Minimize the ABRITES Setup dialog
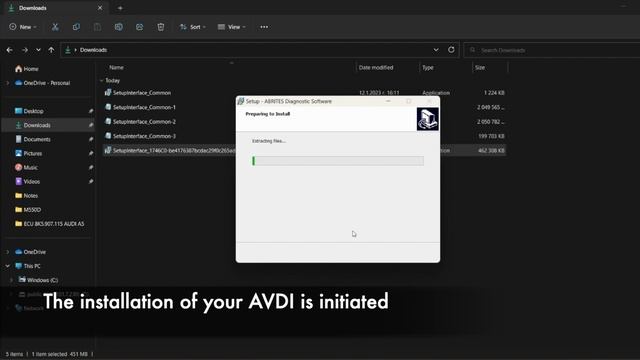 pyautogui.click(x=389, y=101)
